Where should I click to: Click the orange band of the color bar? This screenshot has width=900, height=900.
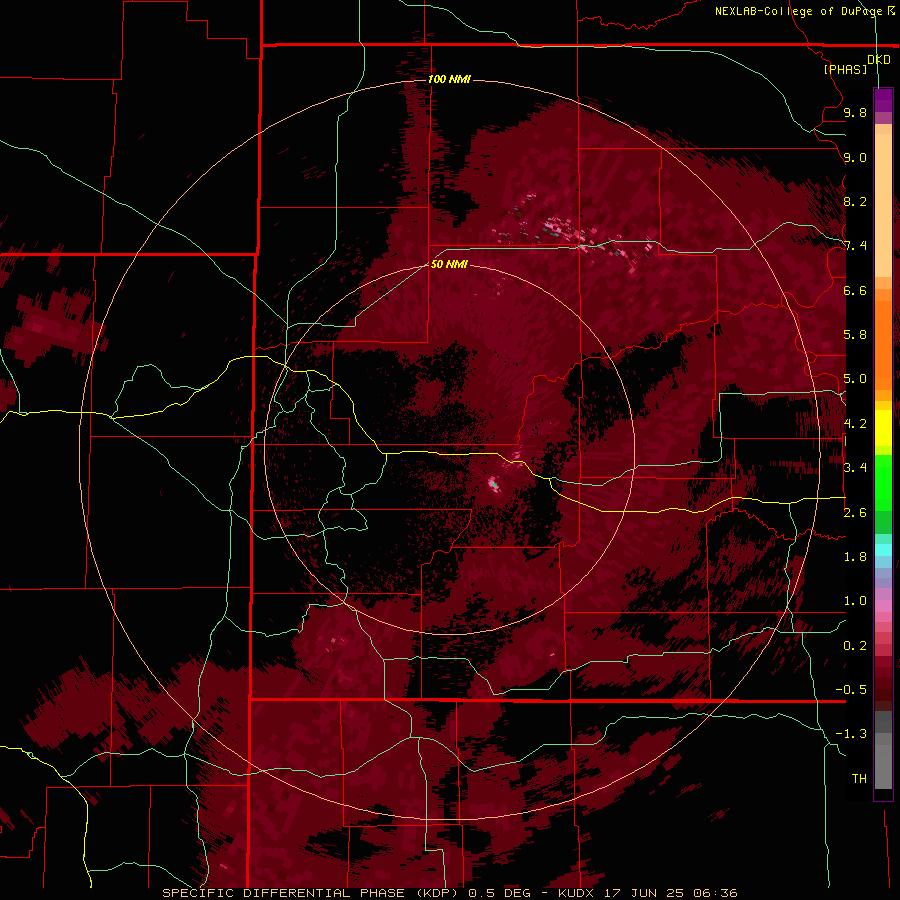tap(883, 339)
